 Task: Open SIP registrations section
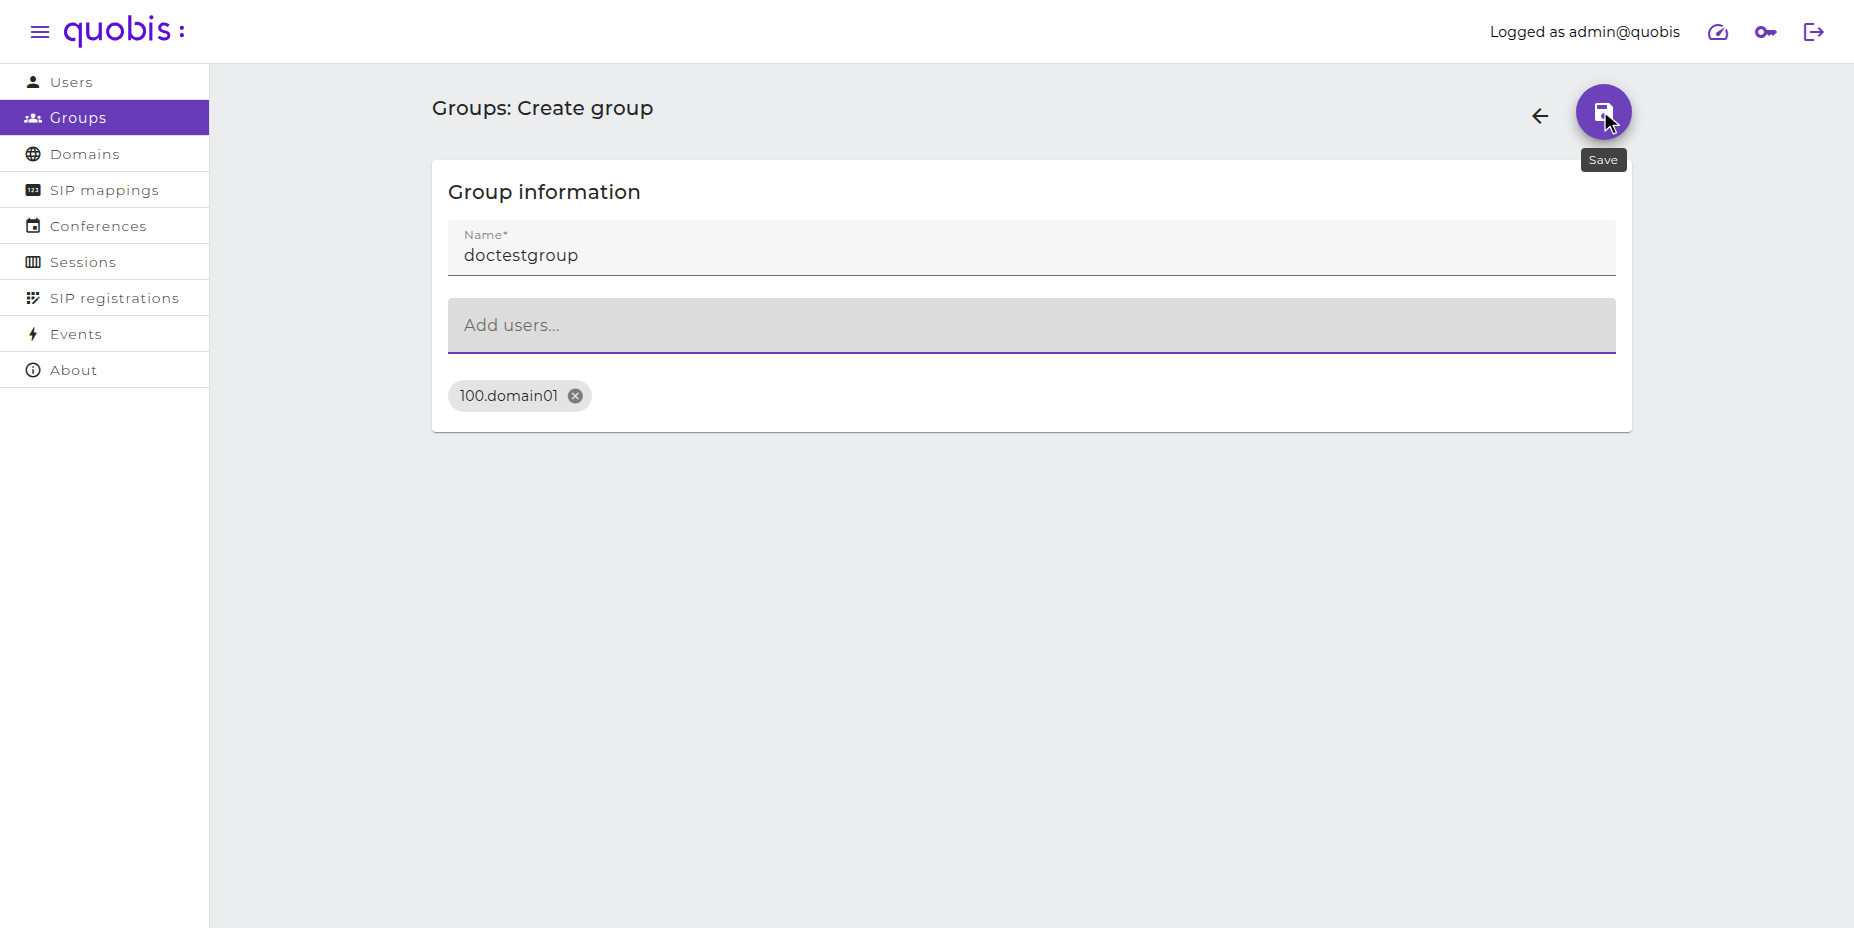pyautogui.click(x=105, y=298)
